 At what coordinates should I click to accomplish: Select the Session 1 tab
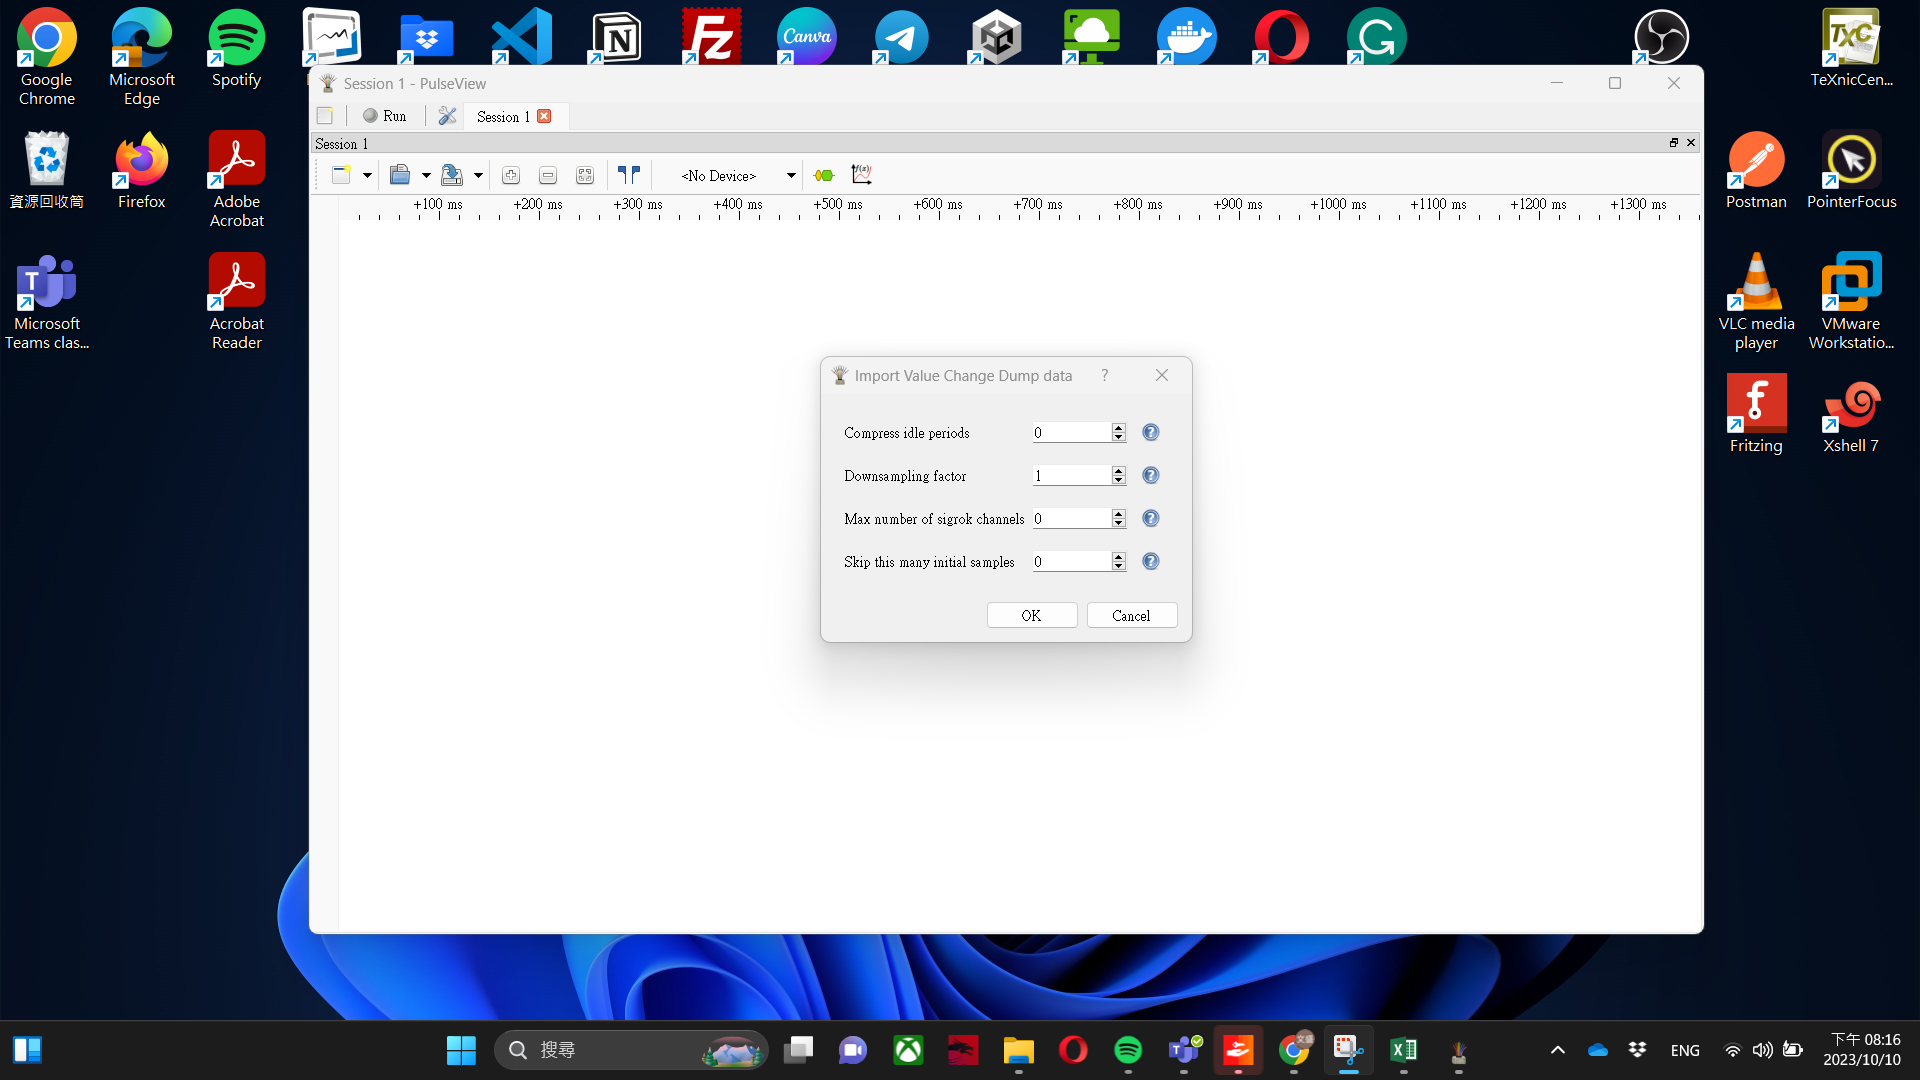pos(503,117)
